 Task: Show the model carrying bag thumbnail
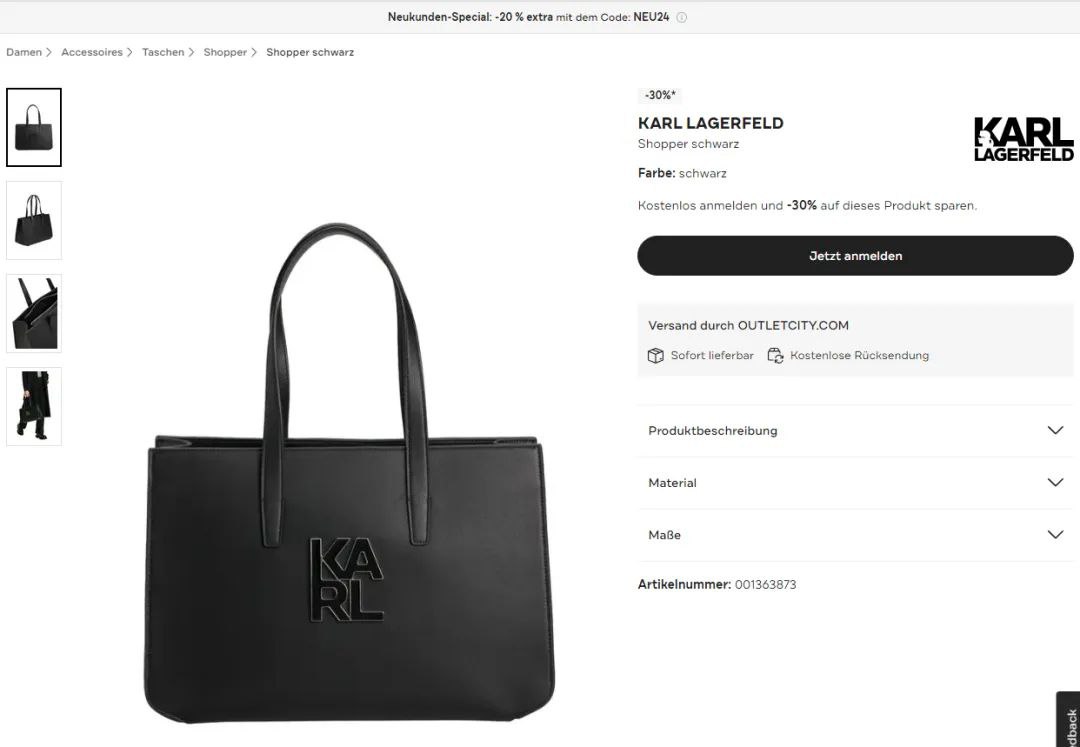34,406
